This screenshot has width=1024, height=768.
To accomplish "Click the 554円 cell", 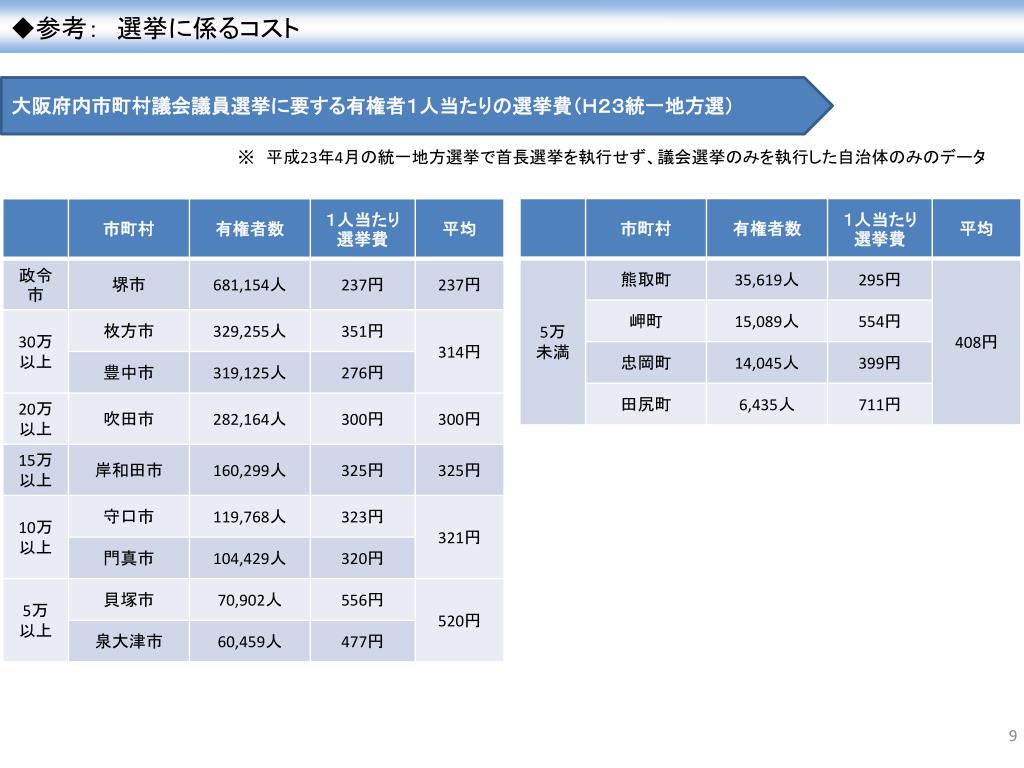I will [x=880, y=321].
